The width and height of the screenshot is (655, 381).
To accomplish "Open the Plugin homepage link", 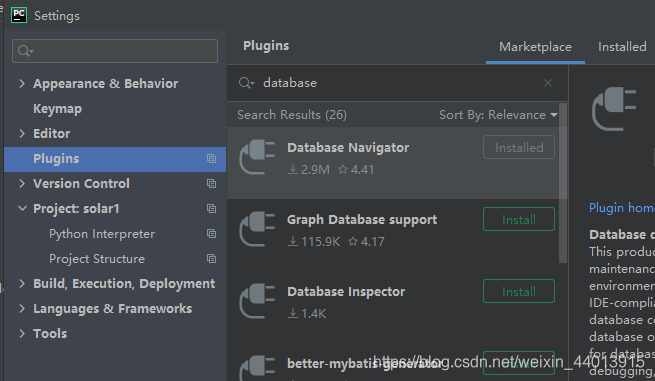I will 622,208.
